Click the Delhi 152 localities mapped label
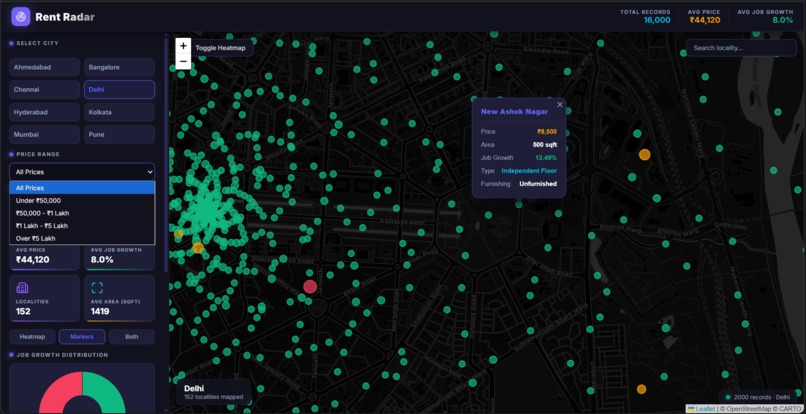This screenshot has height=414, width=806. click(x=213, y=392)
